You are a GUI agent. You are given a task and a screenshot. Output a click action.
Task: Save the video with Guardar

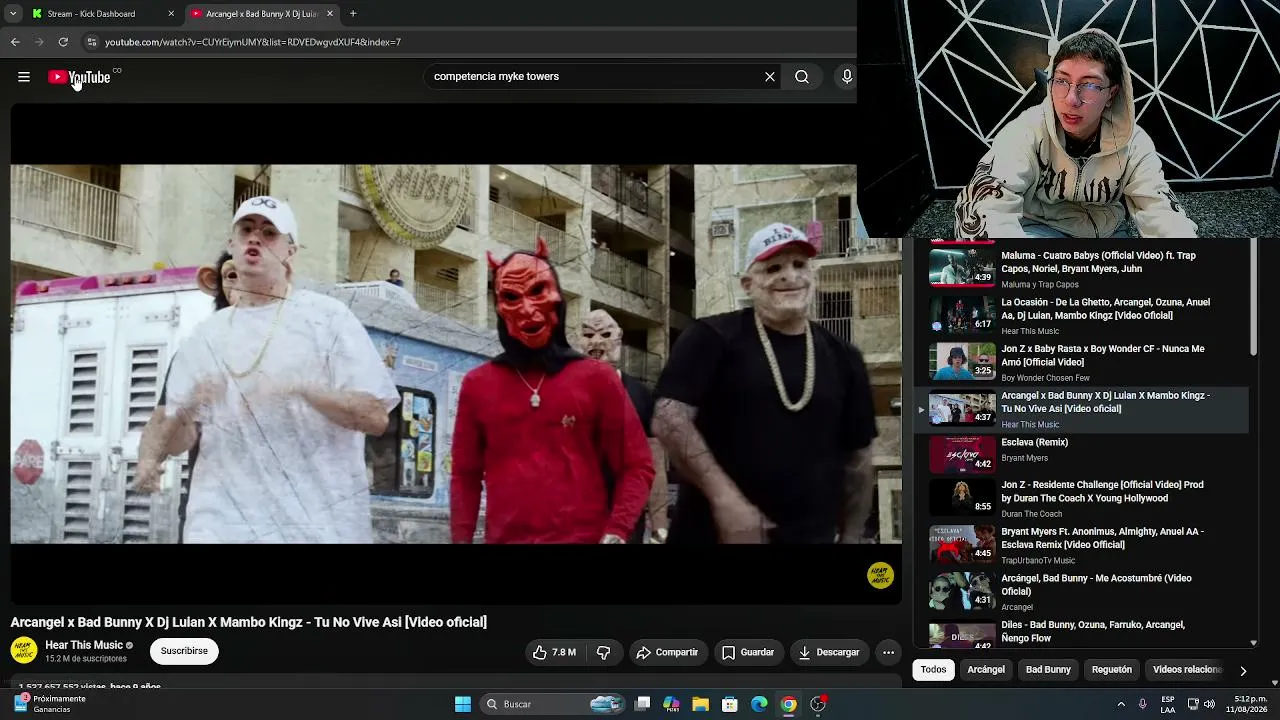pyautogui.click(x=748, y=653)
